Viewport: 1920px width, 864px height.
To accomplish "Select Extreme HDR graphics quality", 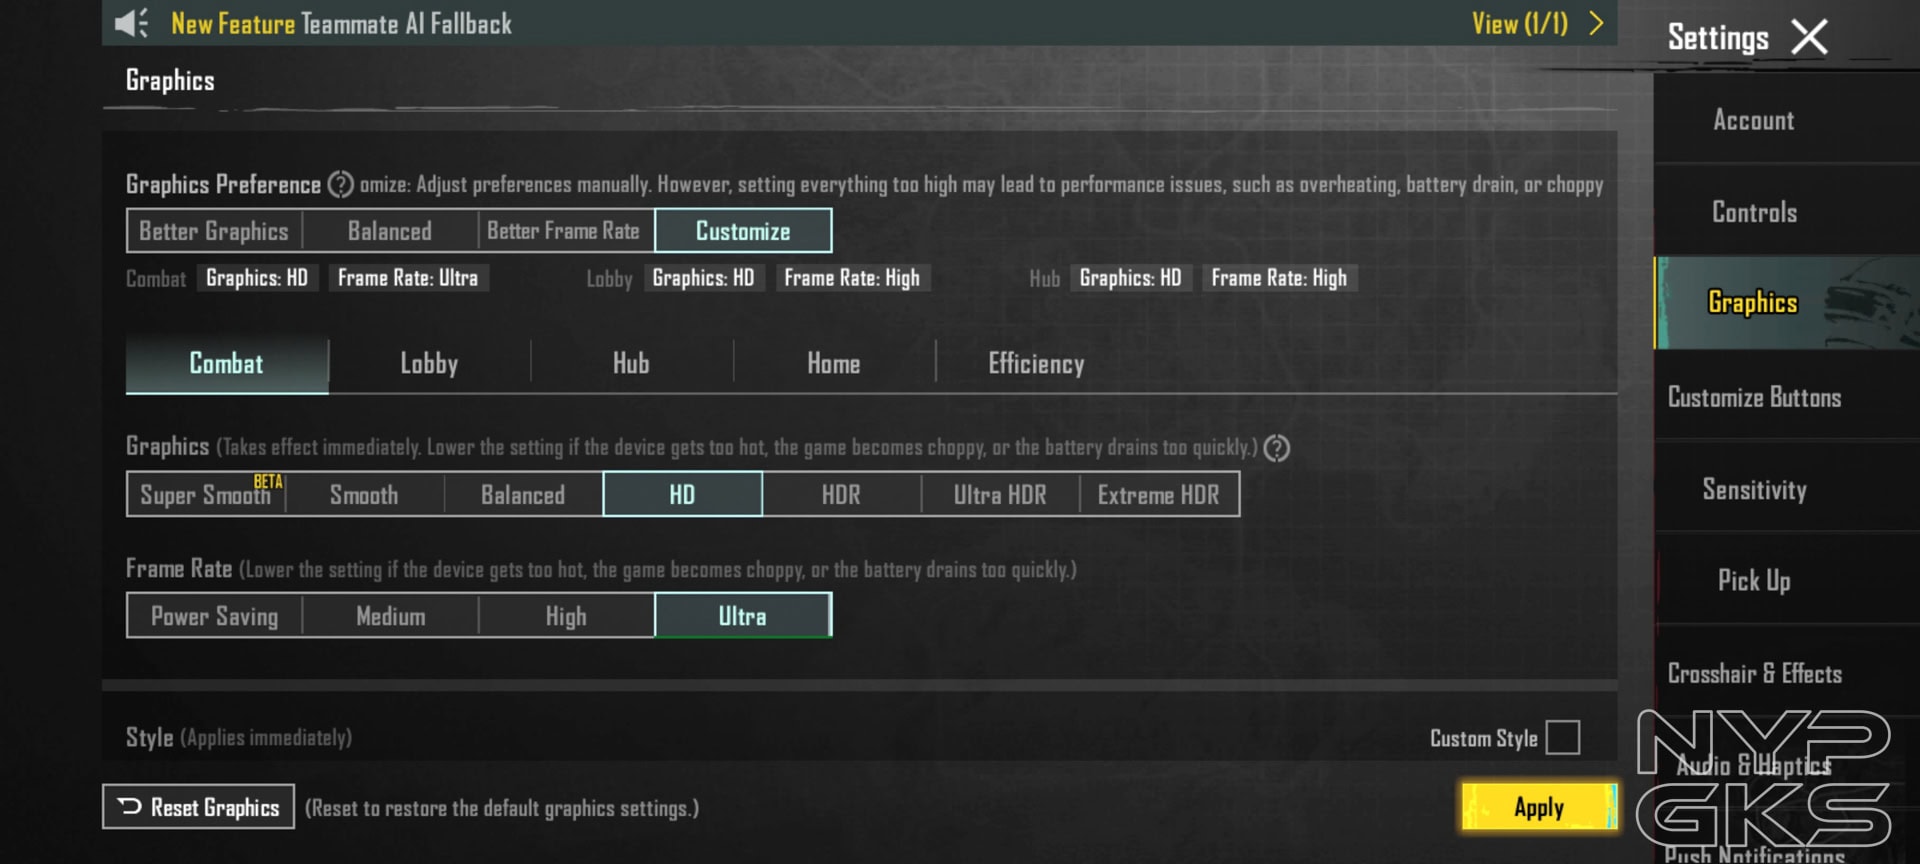I will coord(1158,495).
